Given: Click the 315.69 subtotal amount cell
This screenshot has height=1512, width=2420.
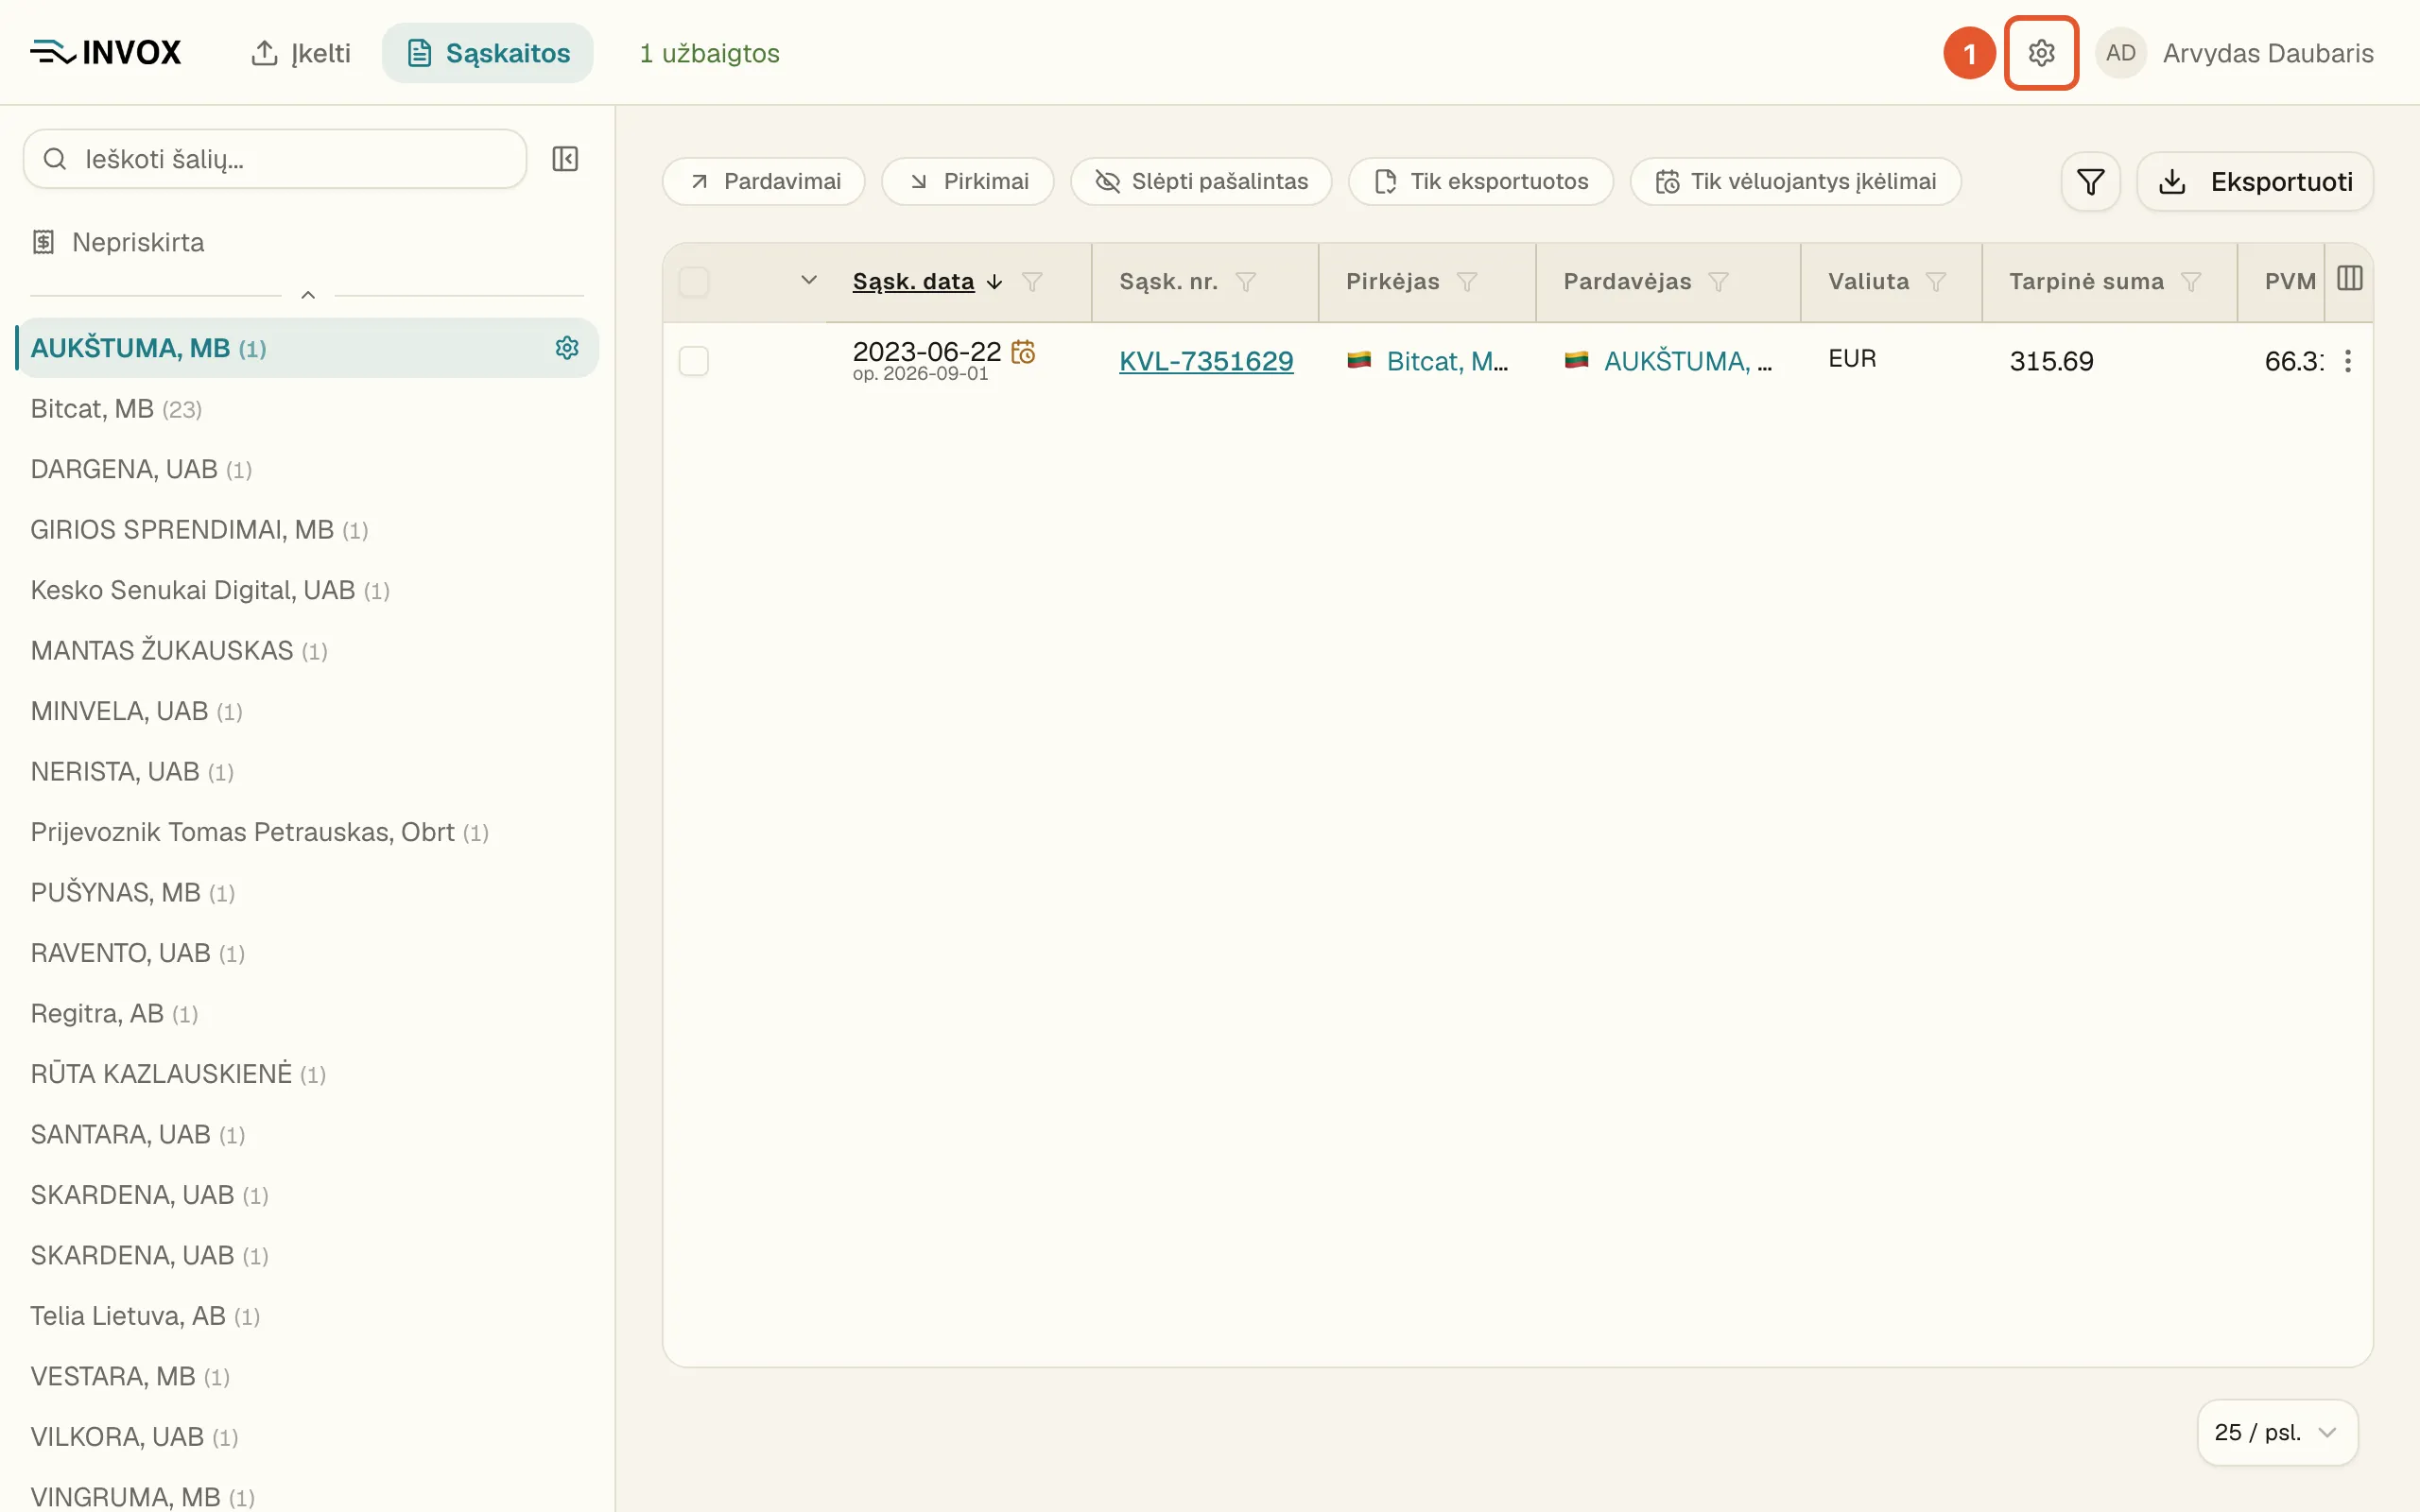Looking at the screenshot, I should pyautogui.click(x=2051, y=361).
